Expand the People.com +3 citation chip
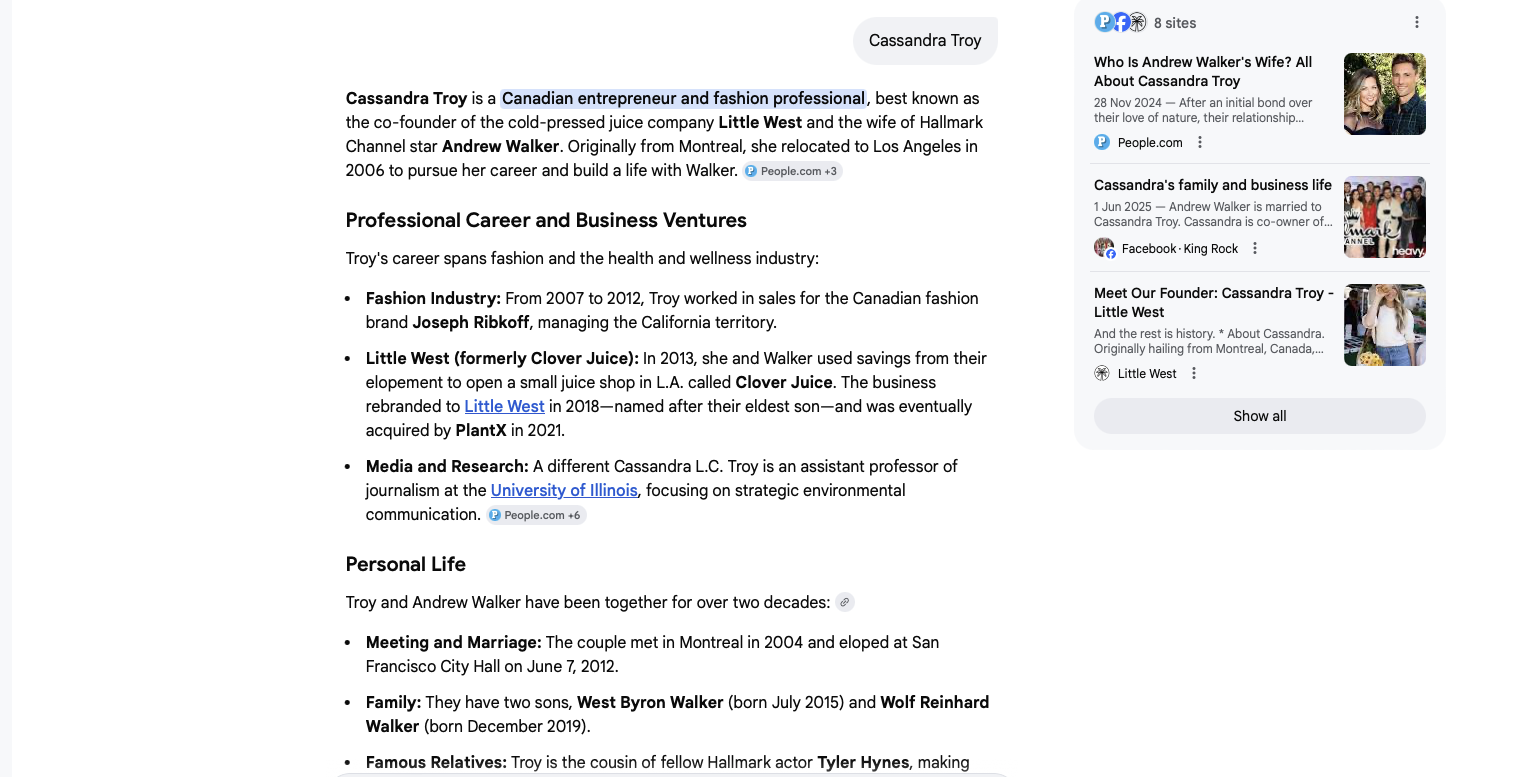 tap(792, 171)
